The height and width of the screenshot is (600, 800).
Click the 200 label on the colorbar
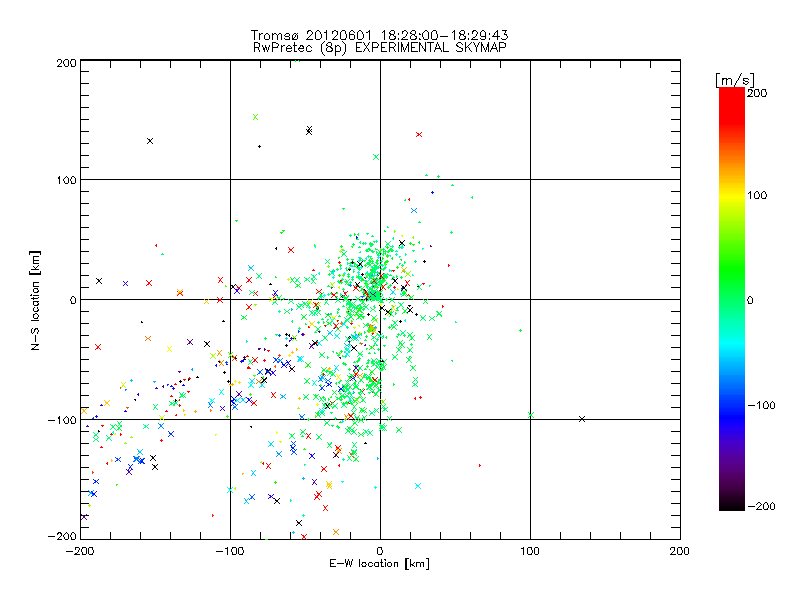757,93
